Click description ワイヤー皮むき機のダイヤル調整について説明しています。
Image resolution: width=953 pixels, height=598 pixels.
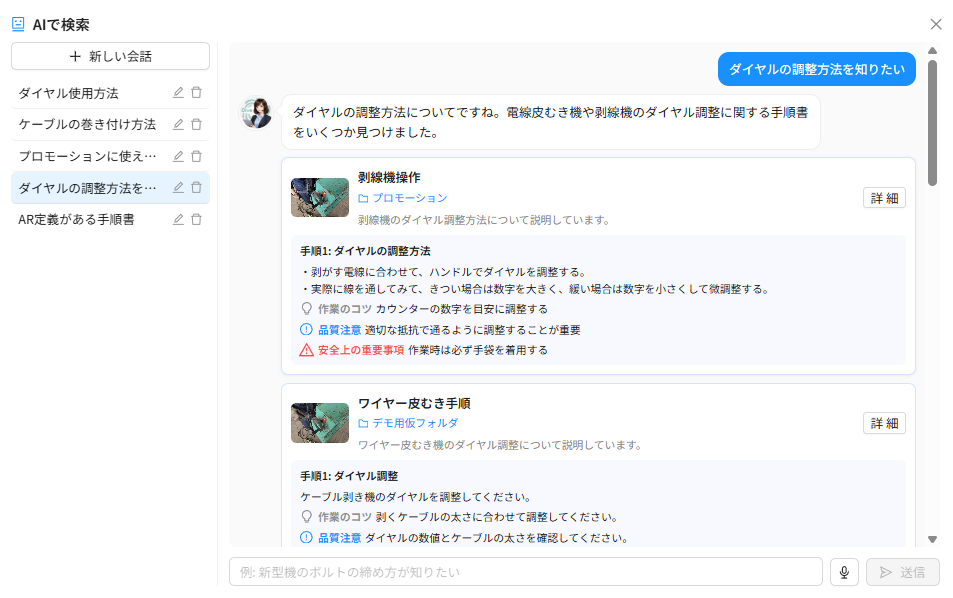click(x=501, y=445)
